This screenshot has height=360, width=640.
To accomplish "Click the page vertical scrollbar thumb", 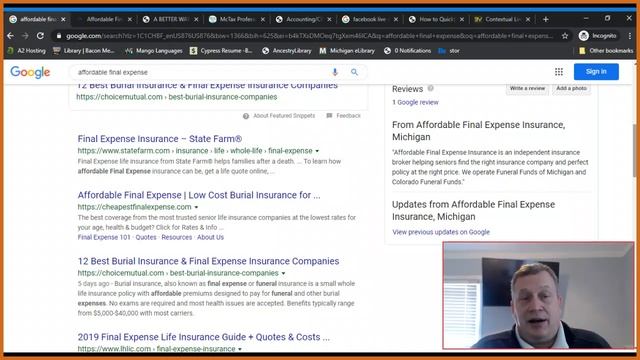I will (634, 150).
